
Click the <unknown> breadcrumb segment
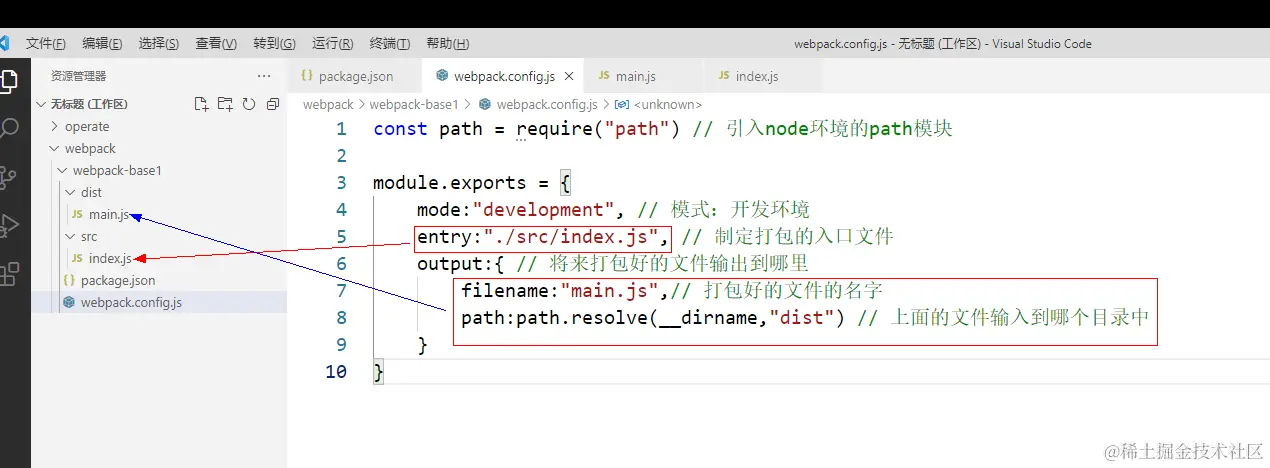[x=668, y=104]
